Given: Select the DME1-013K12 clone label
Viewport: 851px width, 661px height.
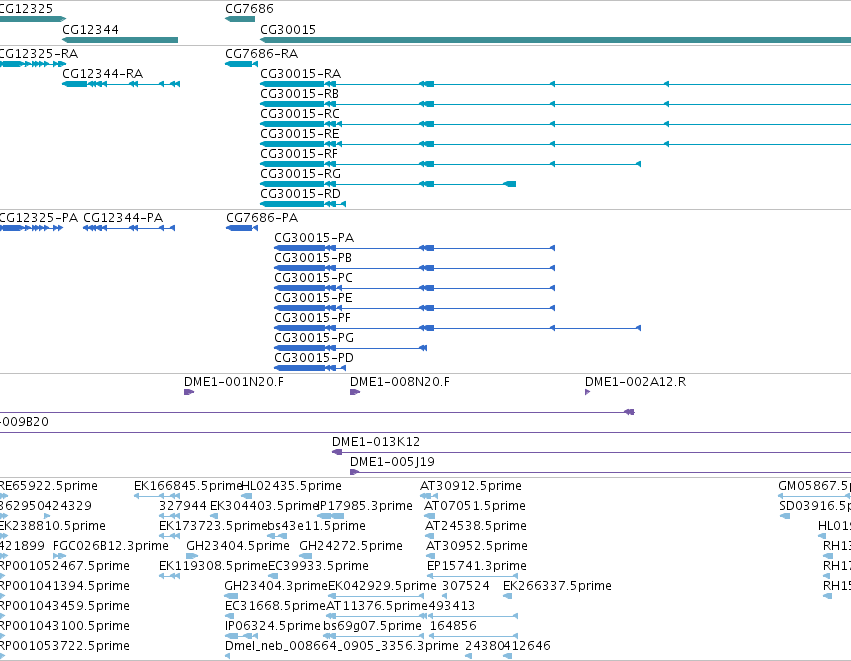Looking at the screenshot, I should (376, 442).
